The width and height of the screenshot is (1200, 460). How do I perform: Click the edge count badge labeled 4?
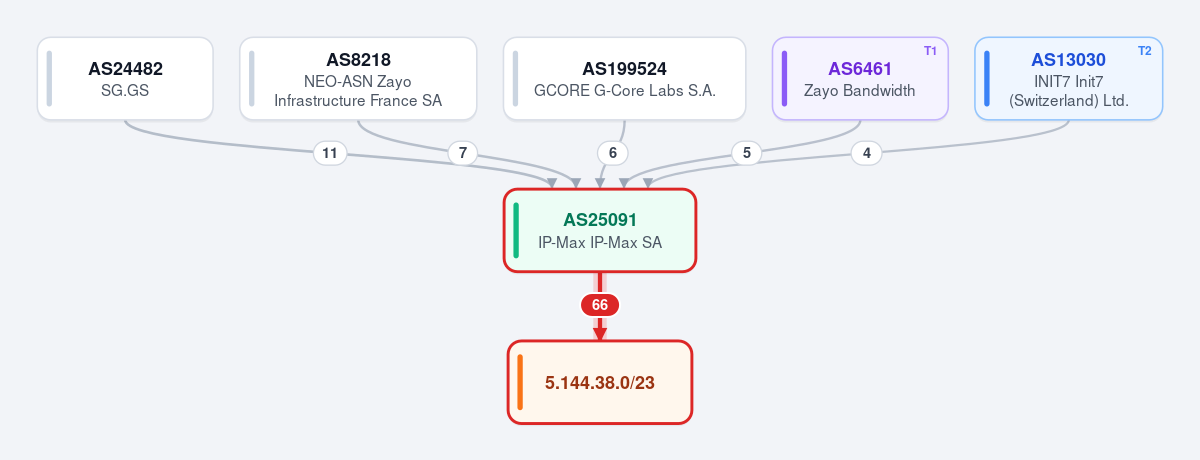click(x=867, y=153)
